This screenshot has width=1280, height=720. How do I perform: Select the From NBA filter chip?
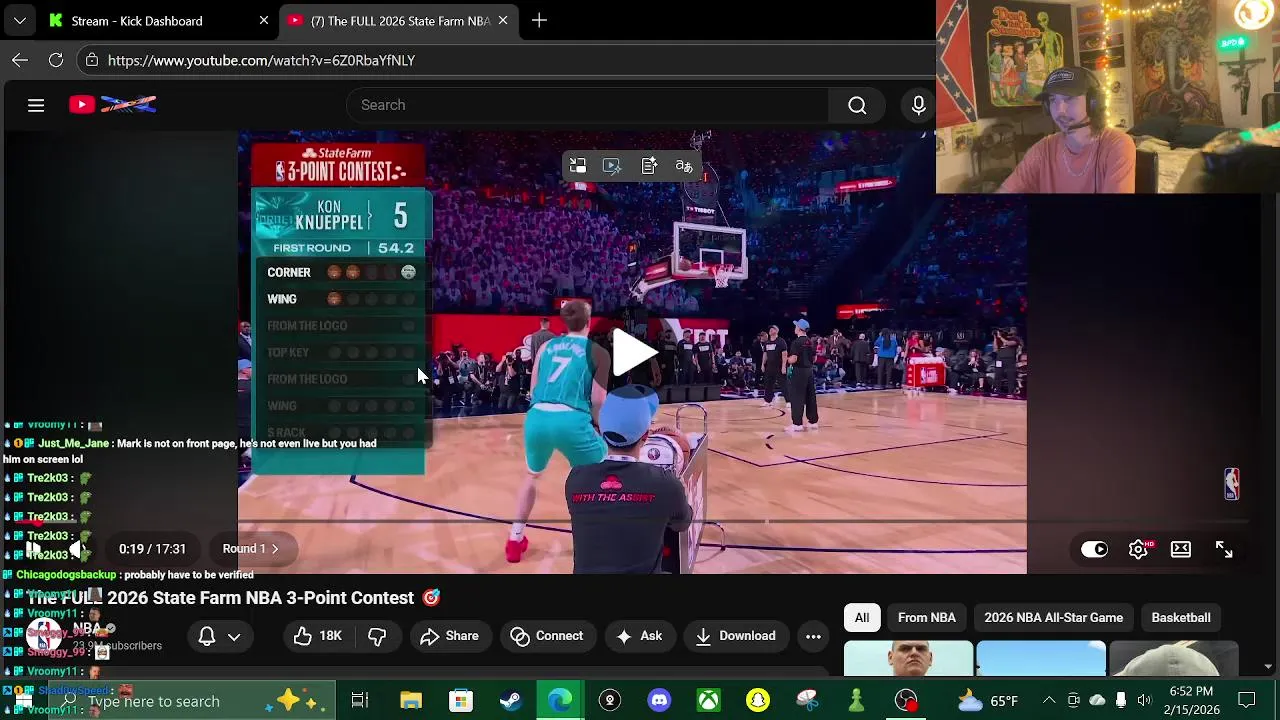927,618
